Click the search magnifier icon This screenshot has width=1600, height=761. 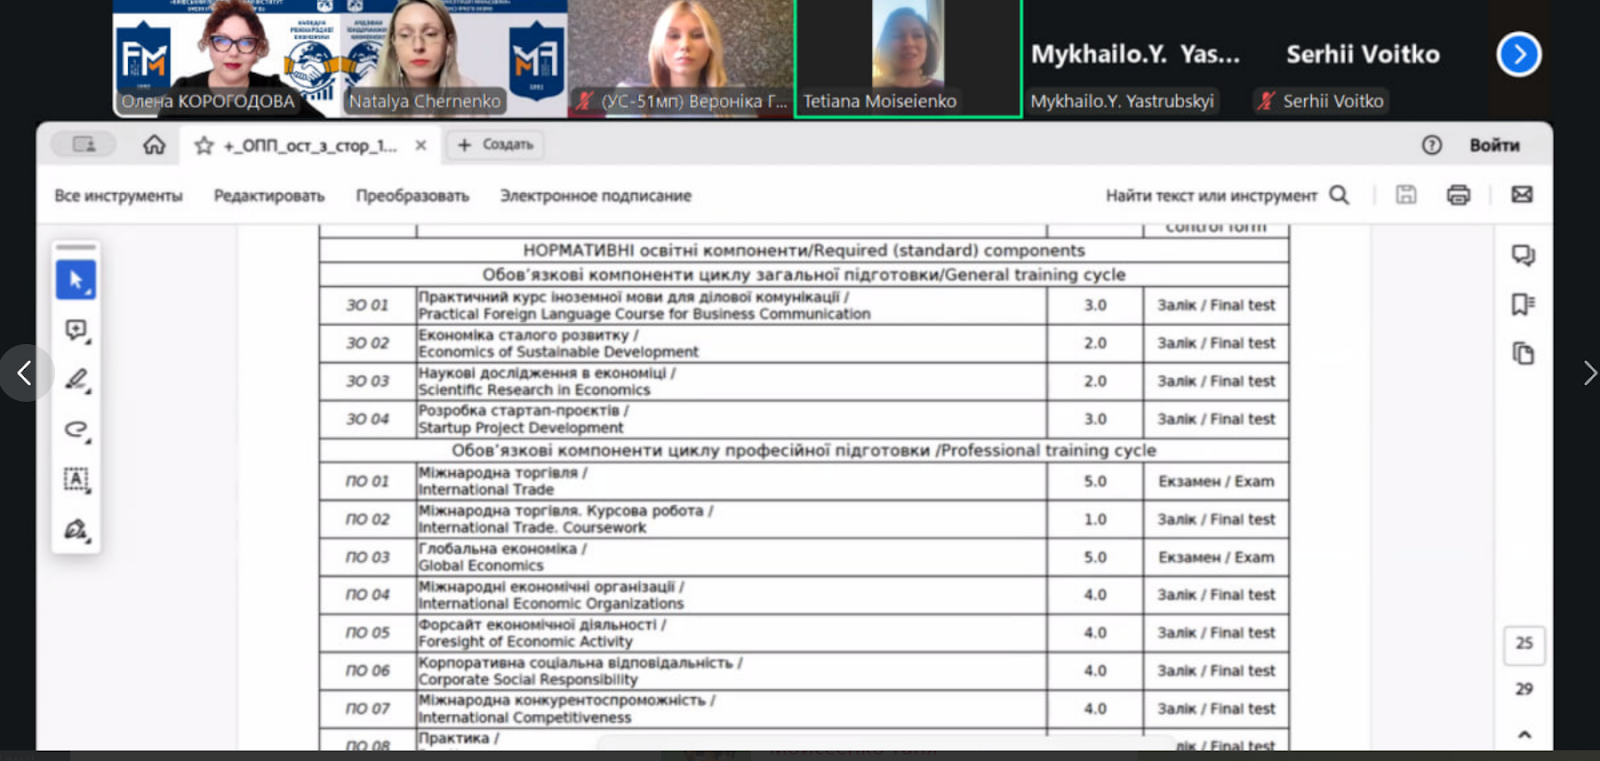(x=1339, y=195)
